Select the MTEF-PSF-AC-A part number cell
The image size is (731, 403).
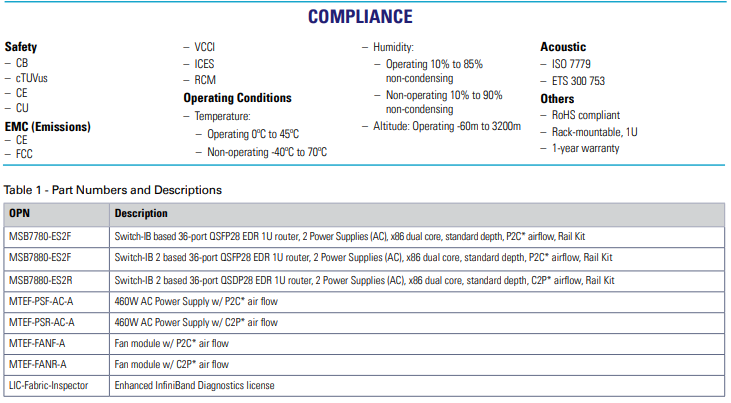point(42,300)
